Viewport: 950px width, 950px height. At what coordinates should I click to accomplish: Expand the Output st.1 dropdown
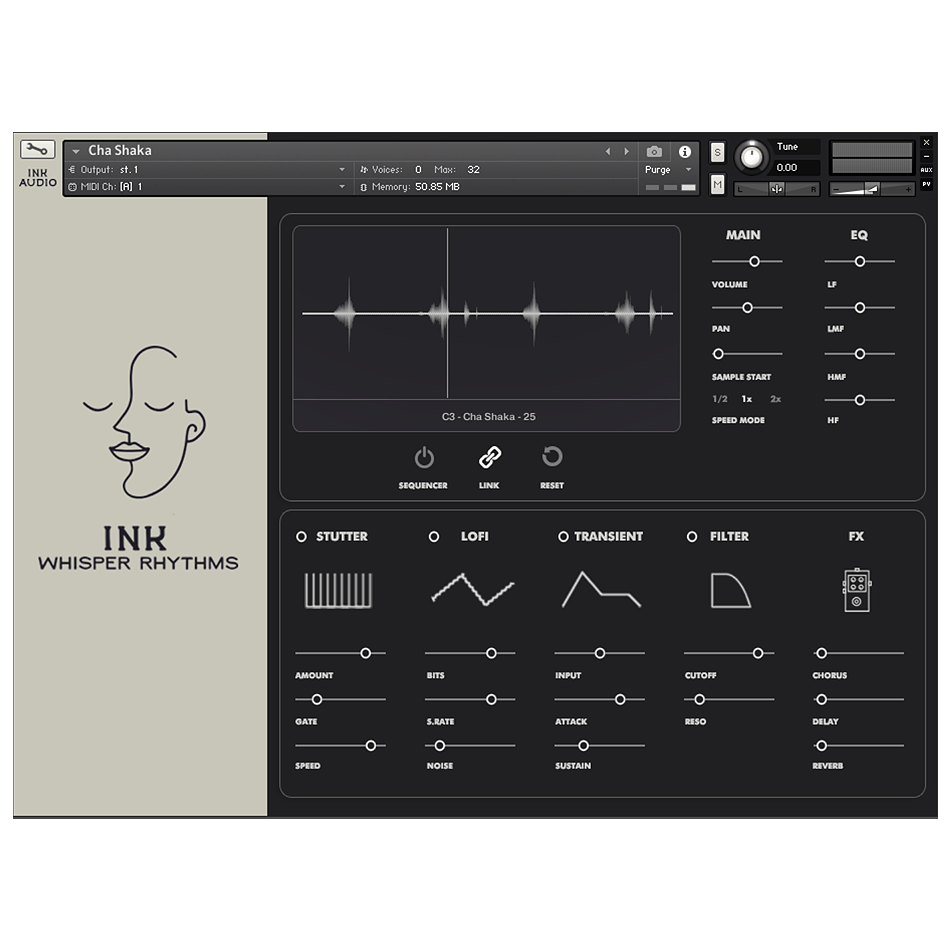(x=342, y=170)
